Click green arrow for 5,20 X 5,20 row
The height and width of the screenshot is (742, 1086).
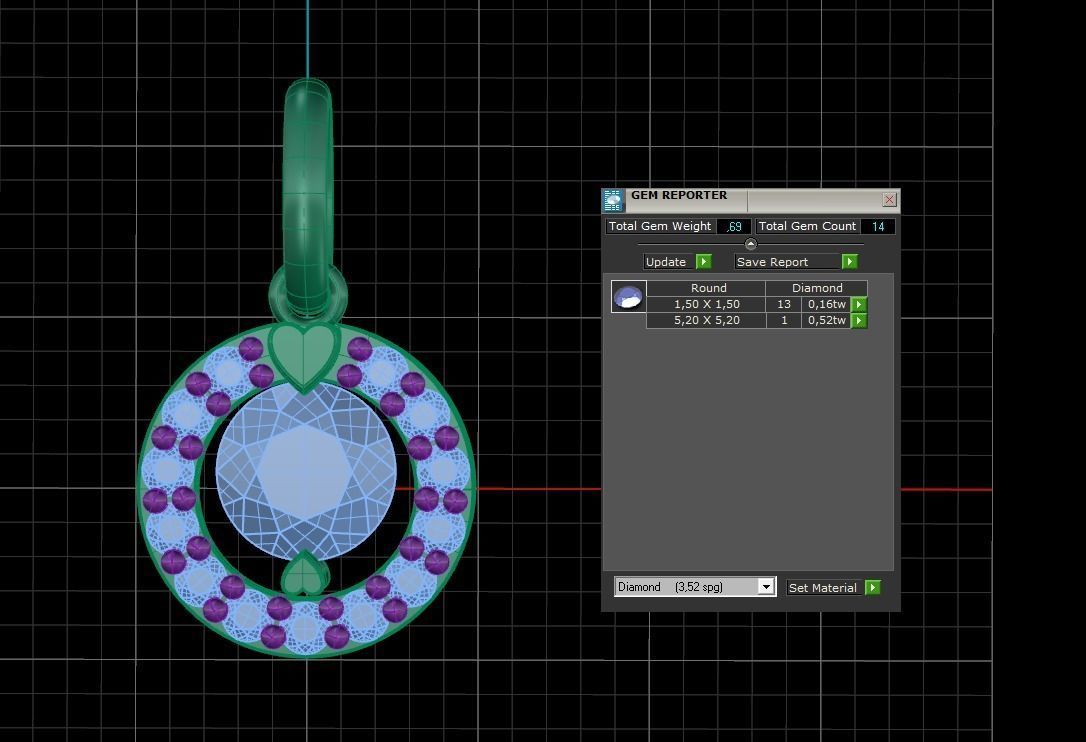(859, 320)
